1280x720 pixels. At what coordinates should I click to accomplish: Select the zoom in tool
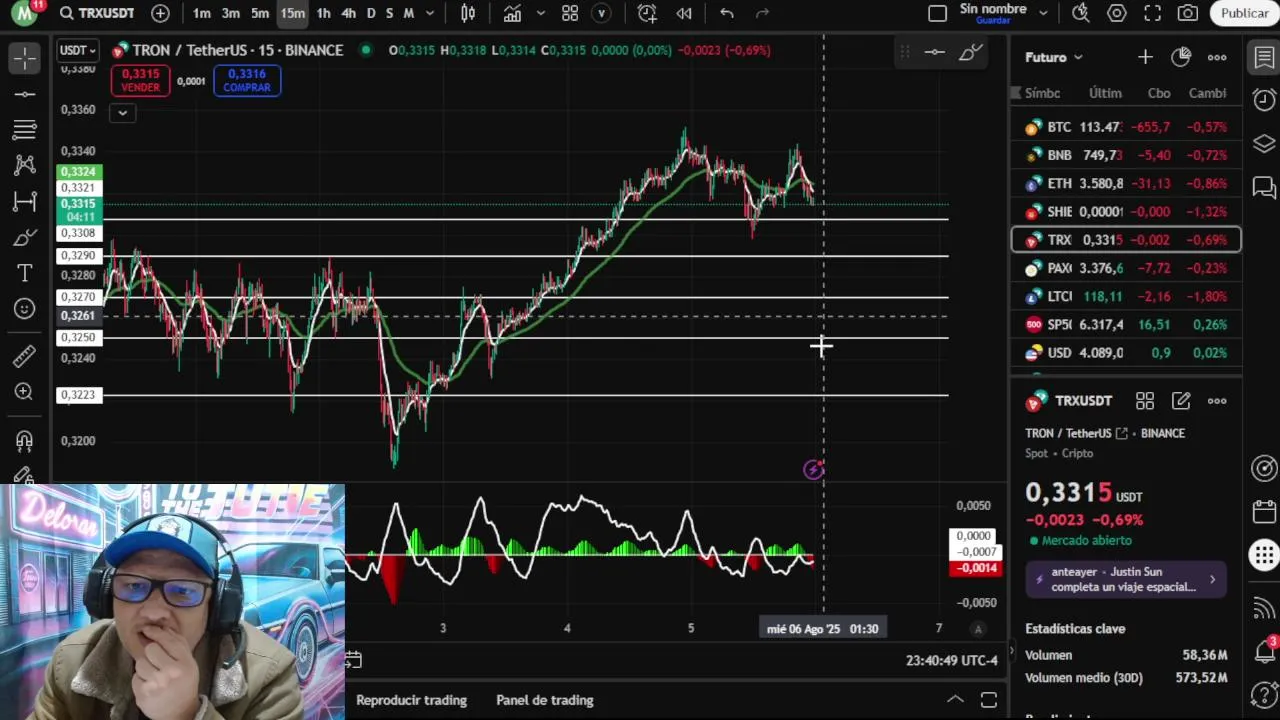pos(25,392)
